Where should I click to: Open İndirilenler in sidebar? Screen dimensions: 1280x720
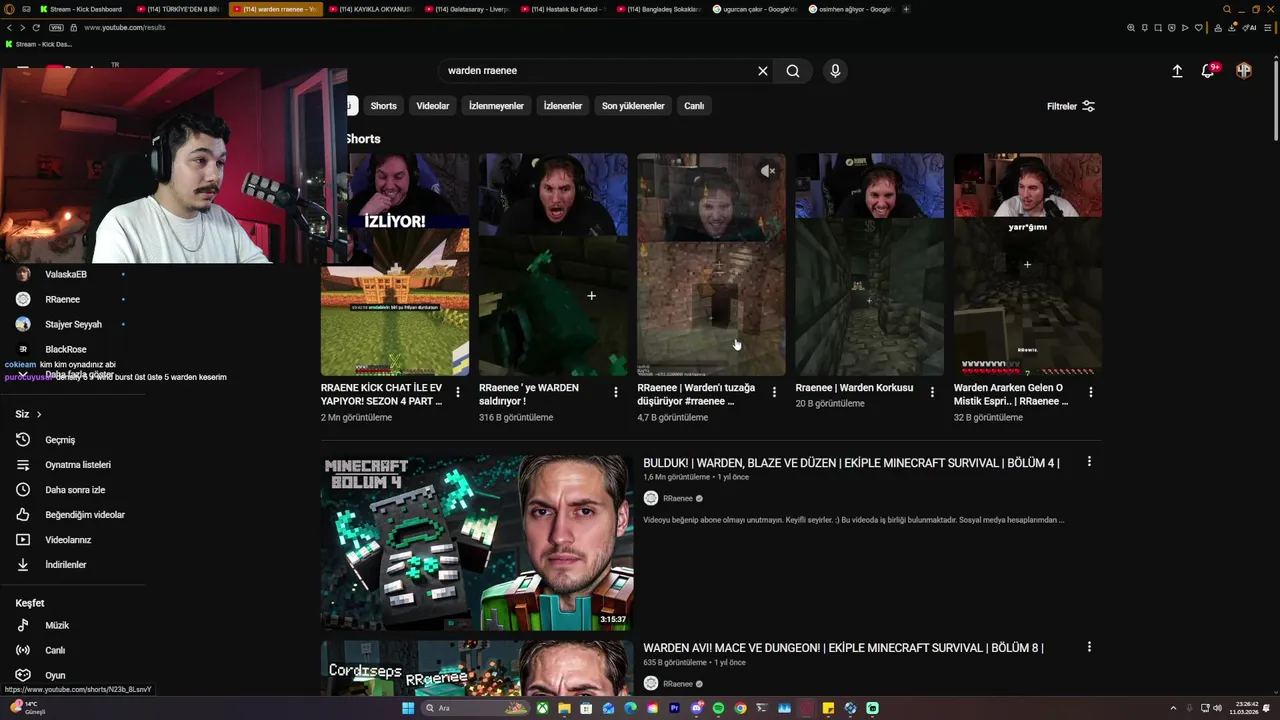click(66, 565)
